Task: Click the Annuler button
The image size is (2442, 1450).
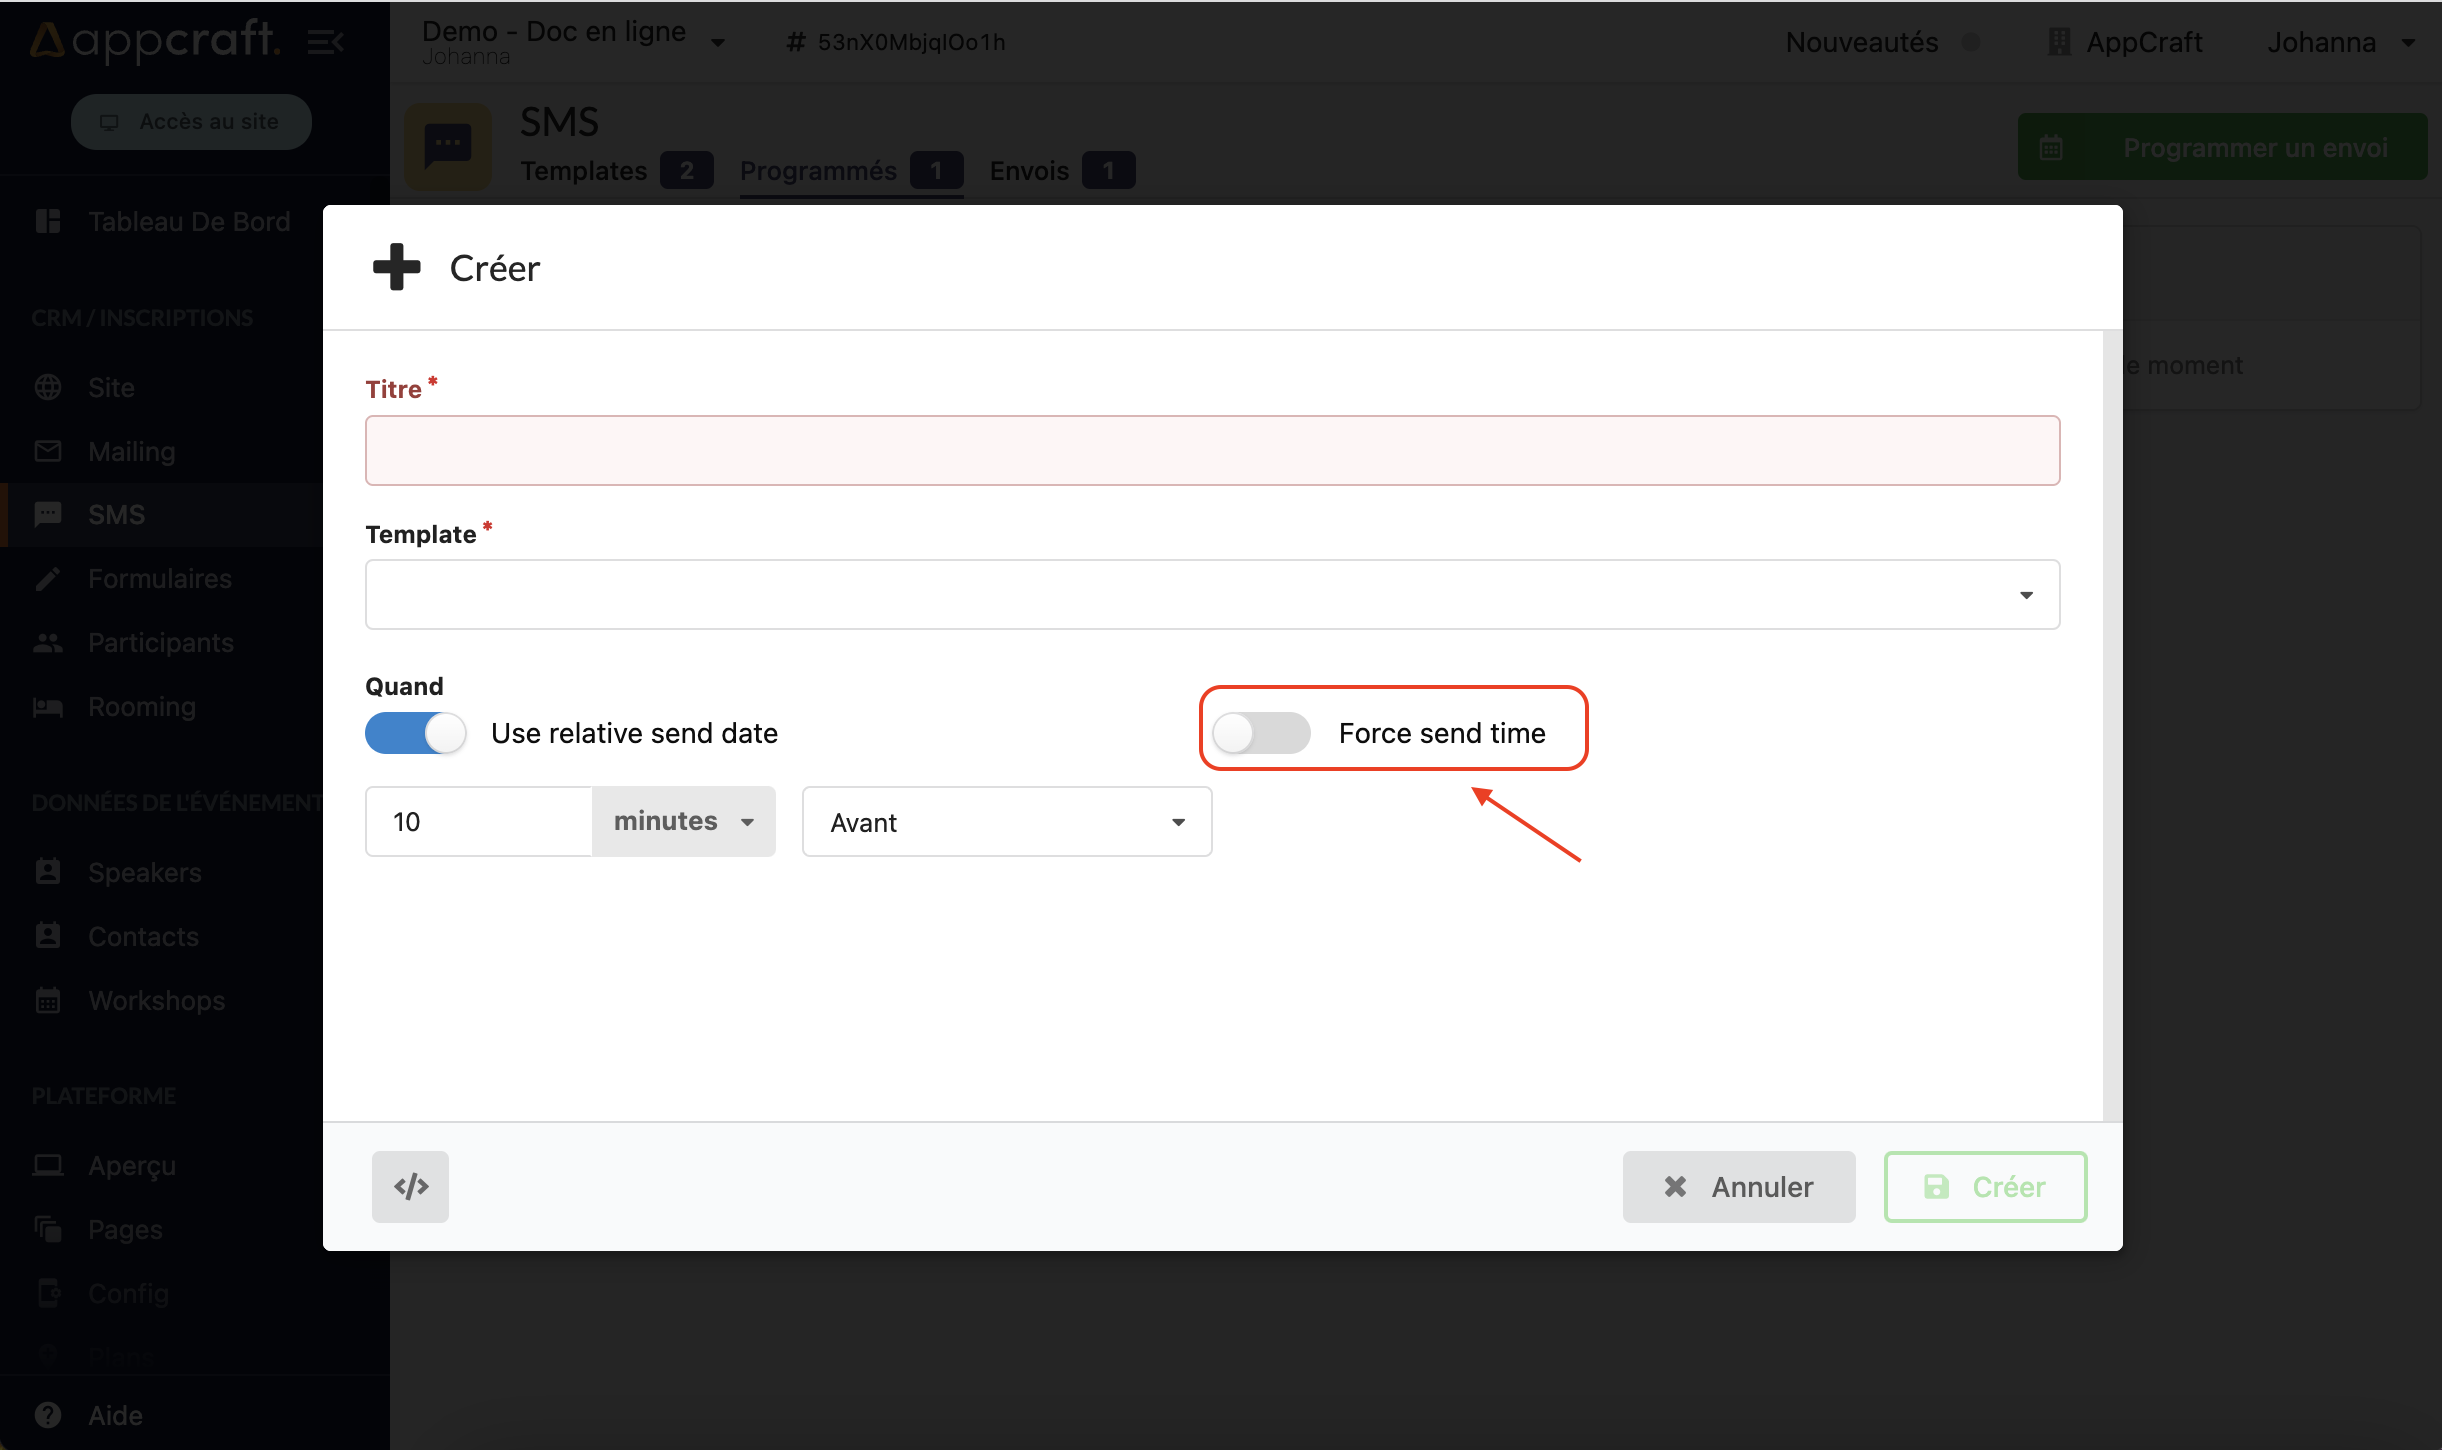Action: (1738, 1186)
